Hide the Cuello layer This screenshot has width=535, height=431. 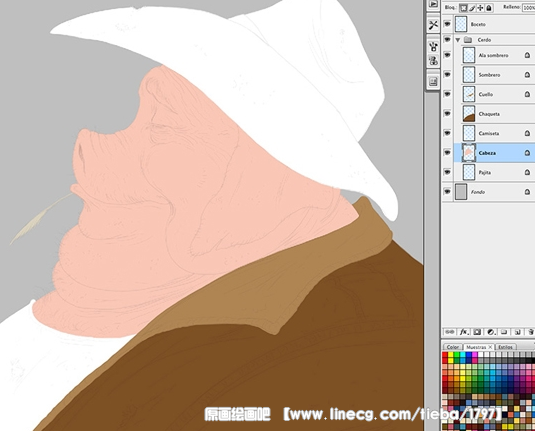pyautogui.click(x=447, y=94)
